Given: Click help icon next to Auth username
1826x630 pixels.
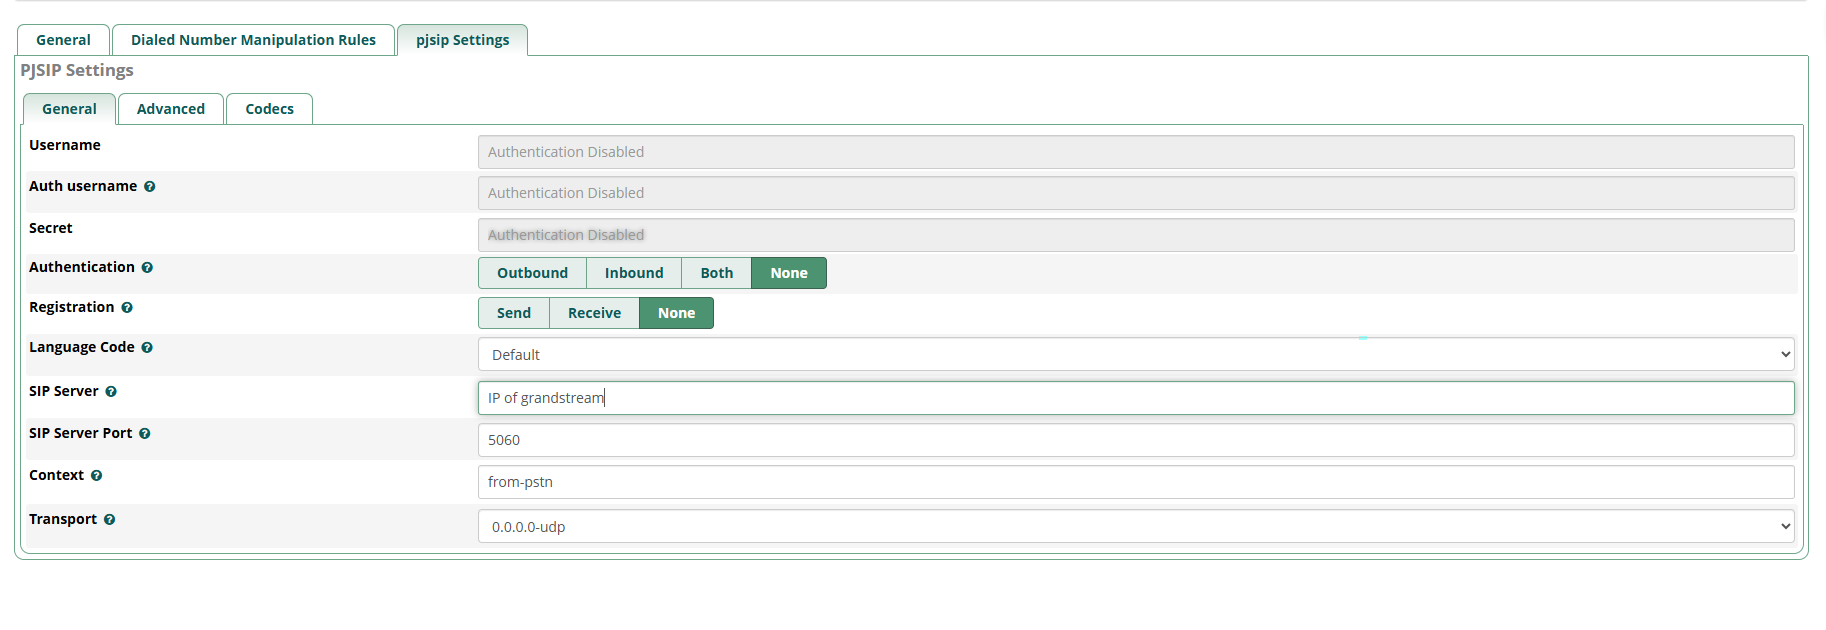Looking at the screenshot, I should (x=149, y=187).
